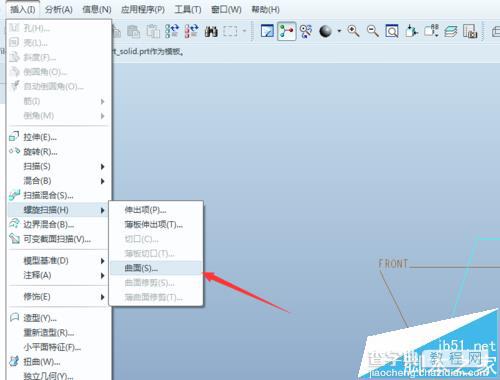Open the 工具(T) menu
The image size is (500, 380).
(x=188, y=9)
